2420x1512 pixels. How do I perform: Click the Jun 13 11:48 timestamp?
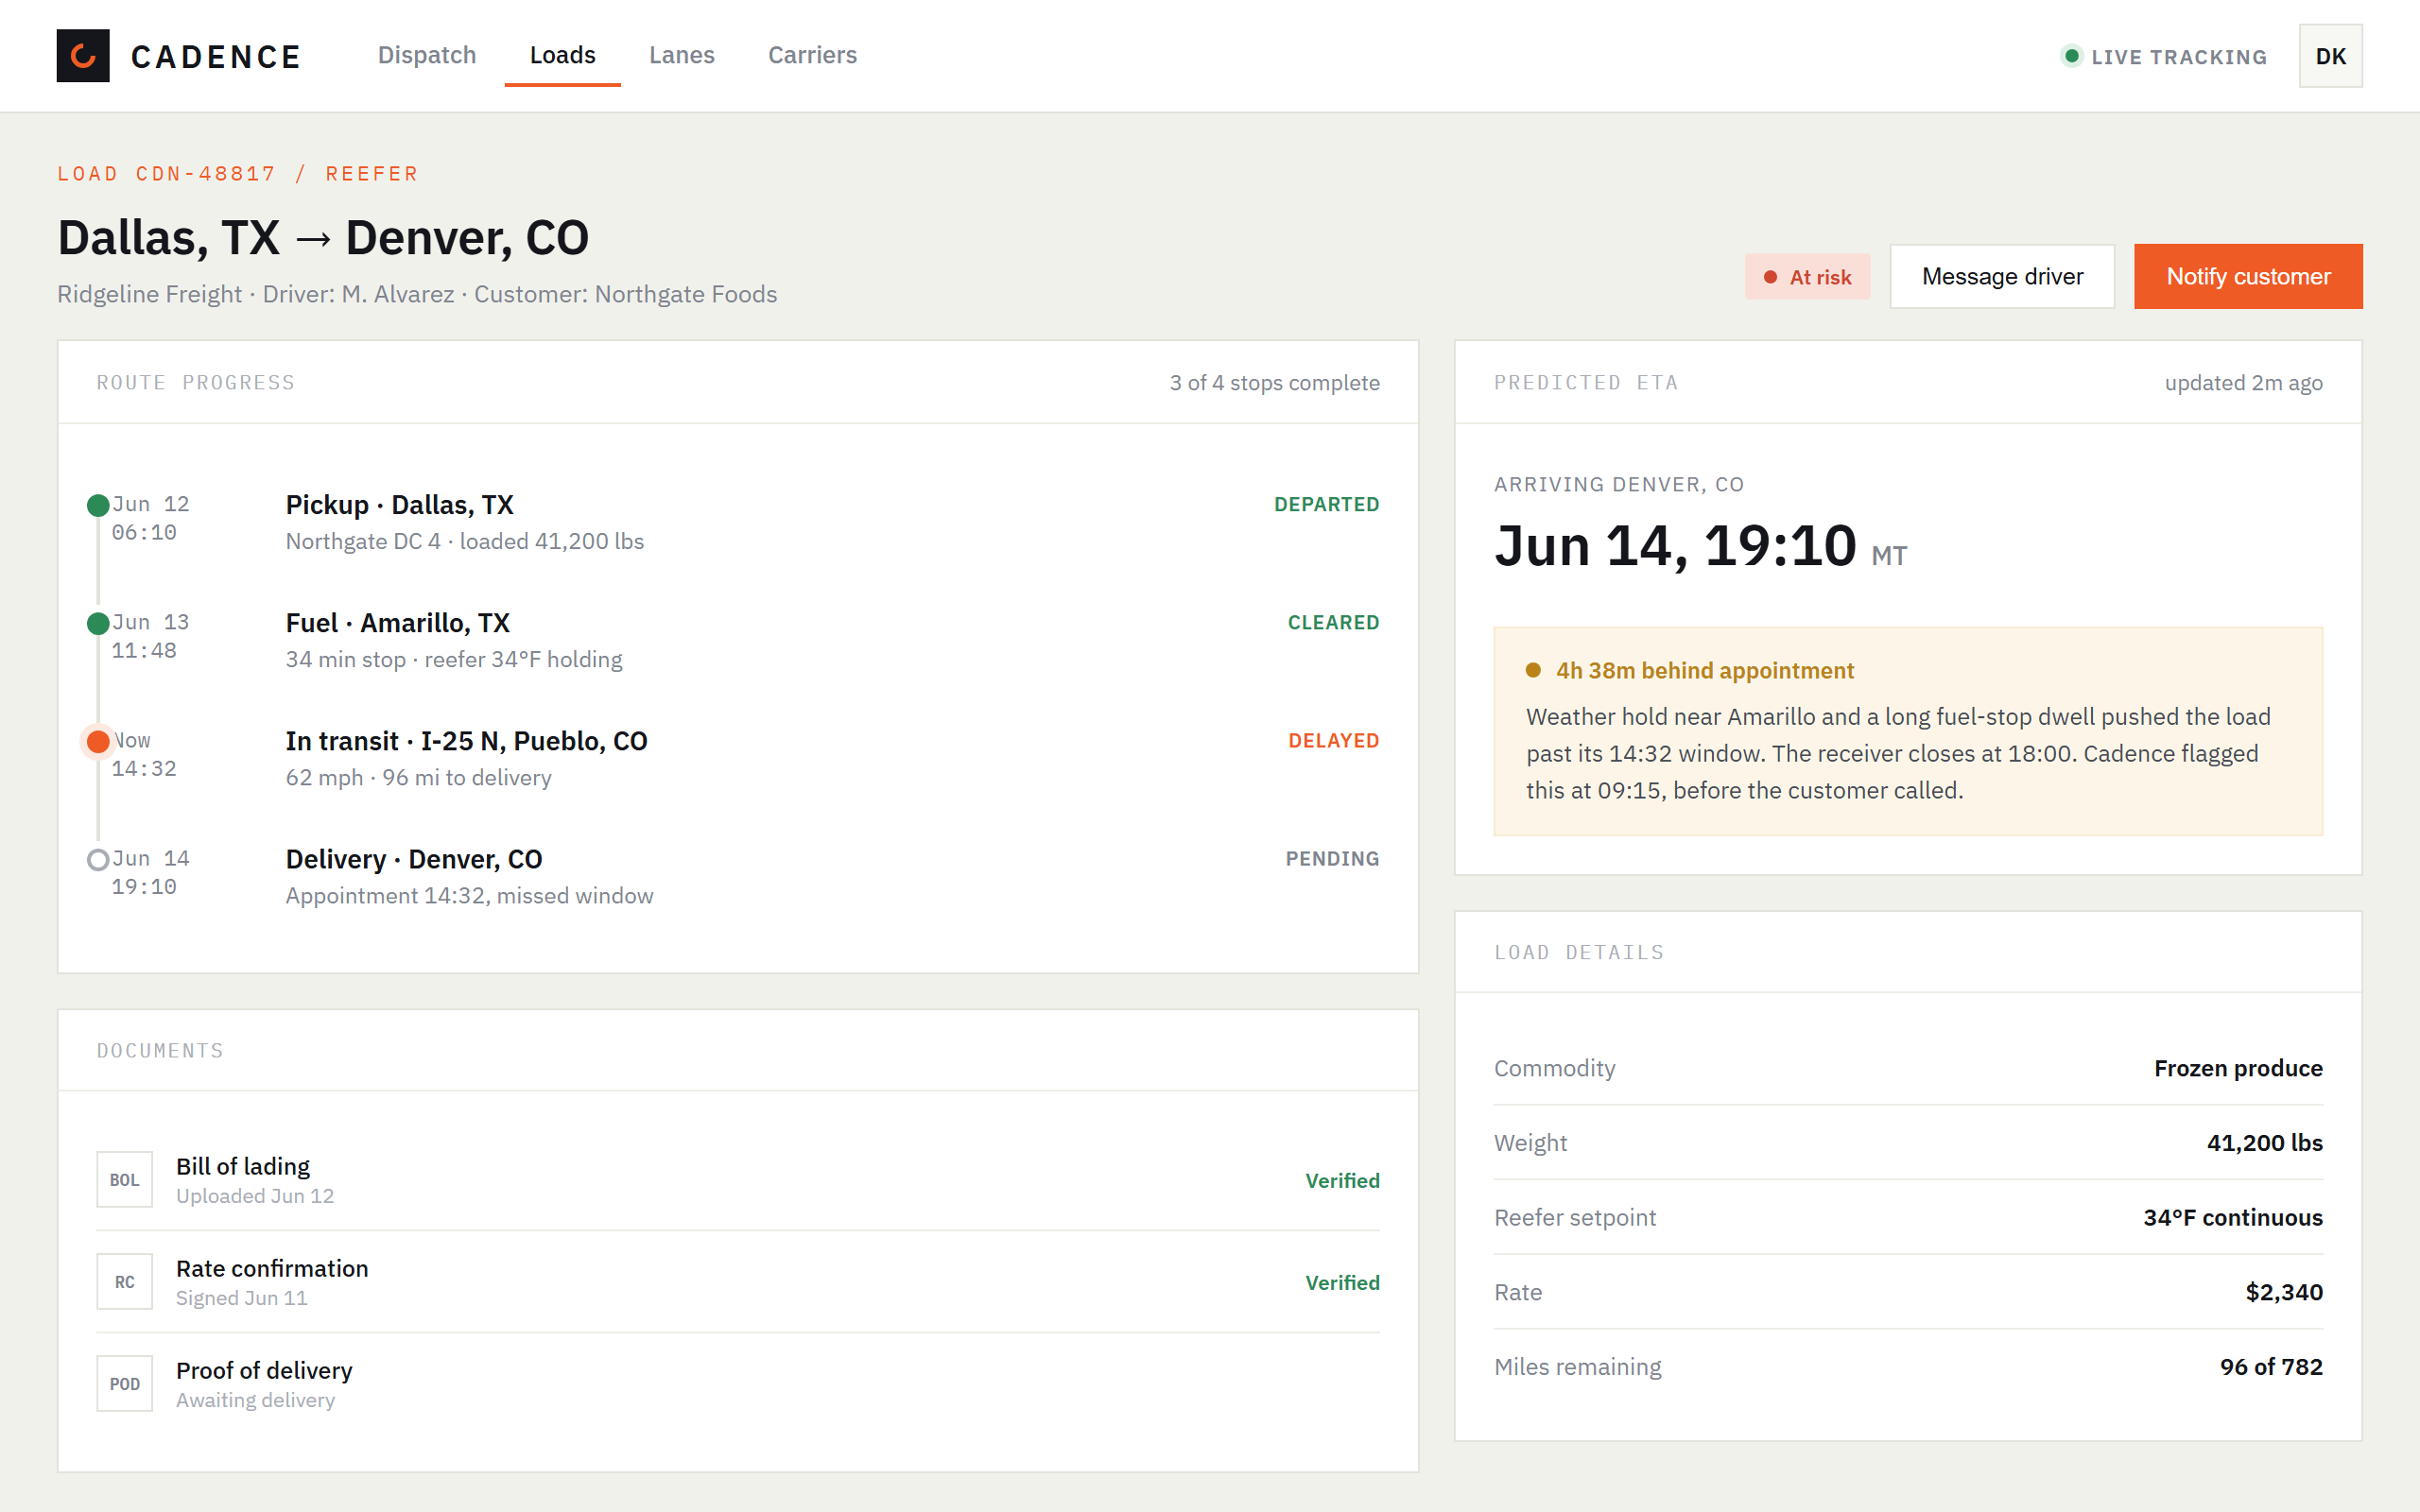point(151,637)
